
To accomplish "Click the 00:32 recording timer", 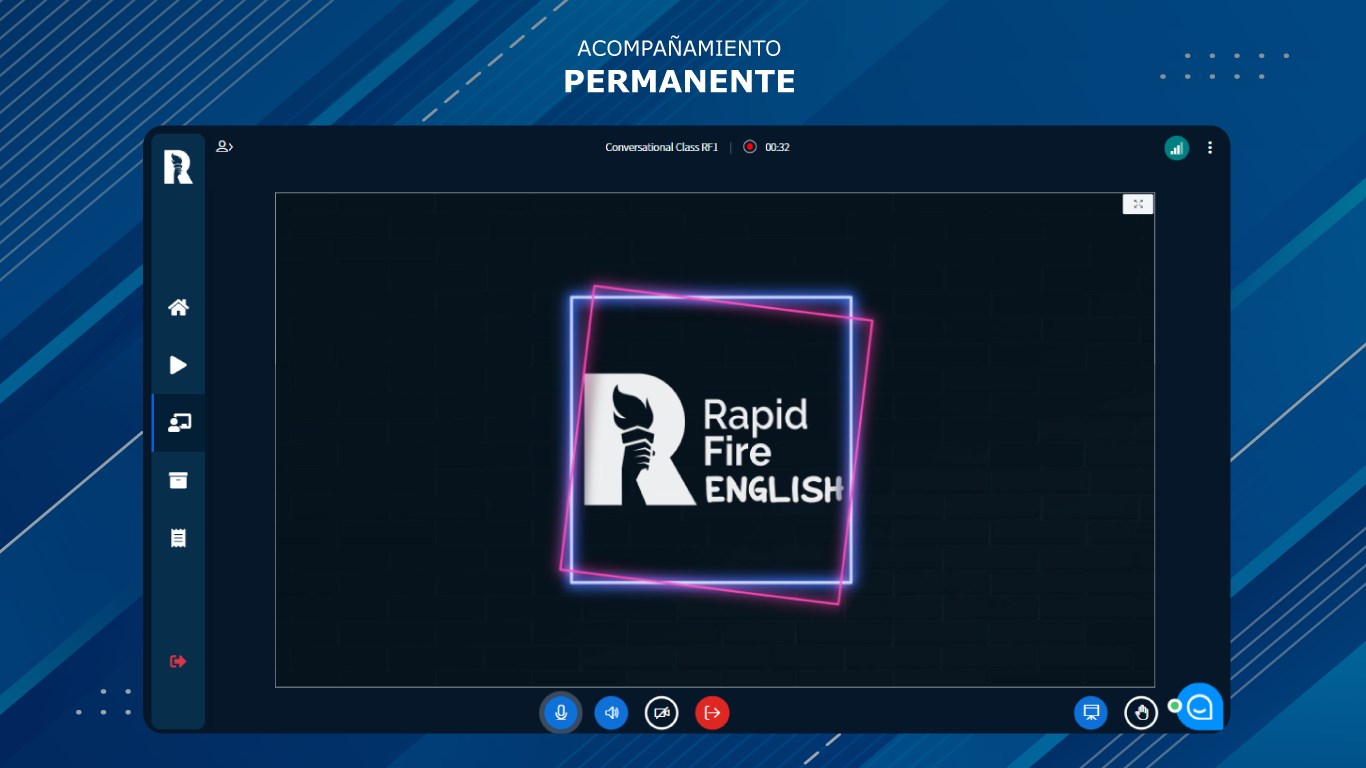I will click(x=777, y=147).
